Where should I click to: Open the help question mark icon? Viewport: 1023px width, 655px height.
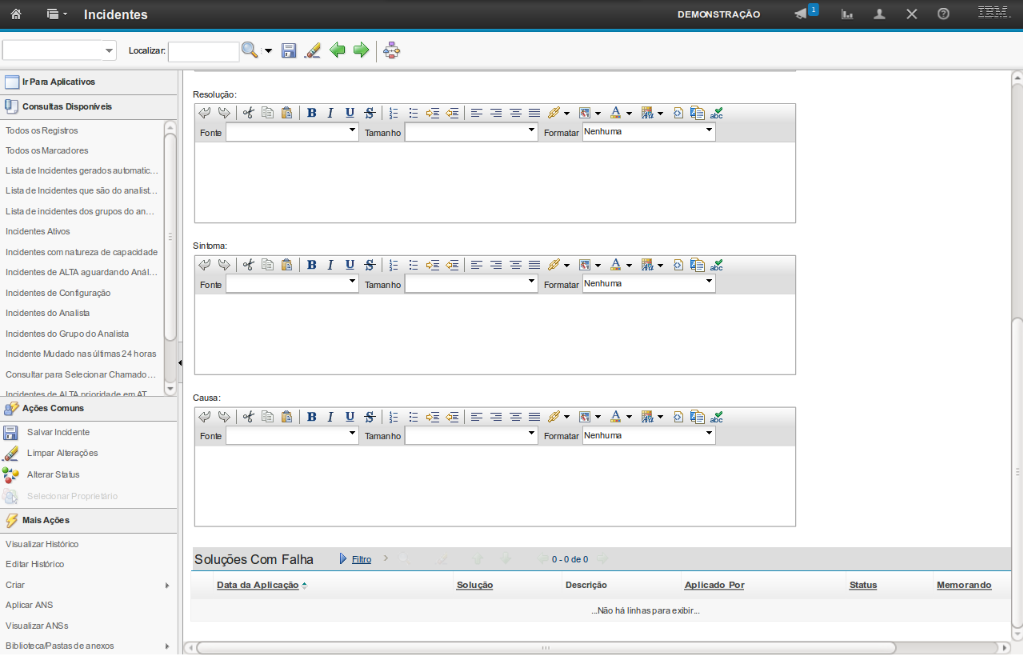pos(943,14)
